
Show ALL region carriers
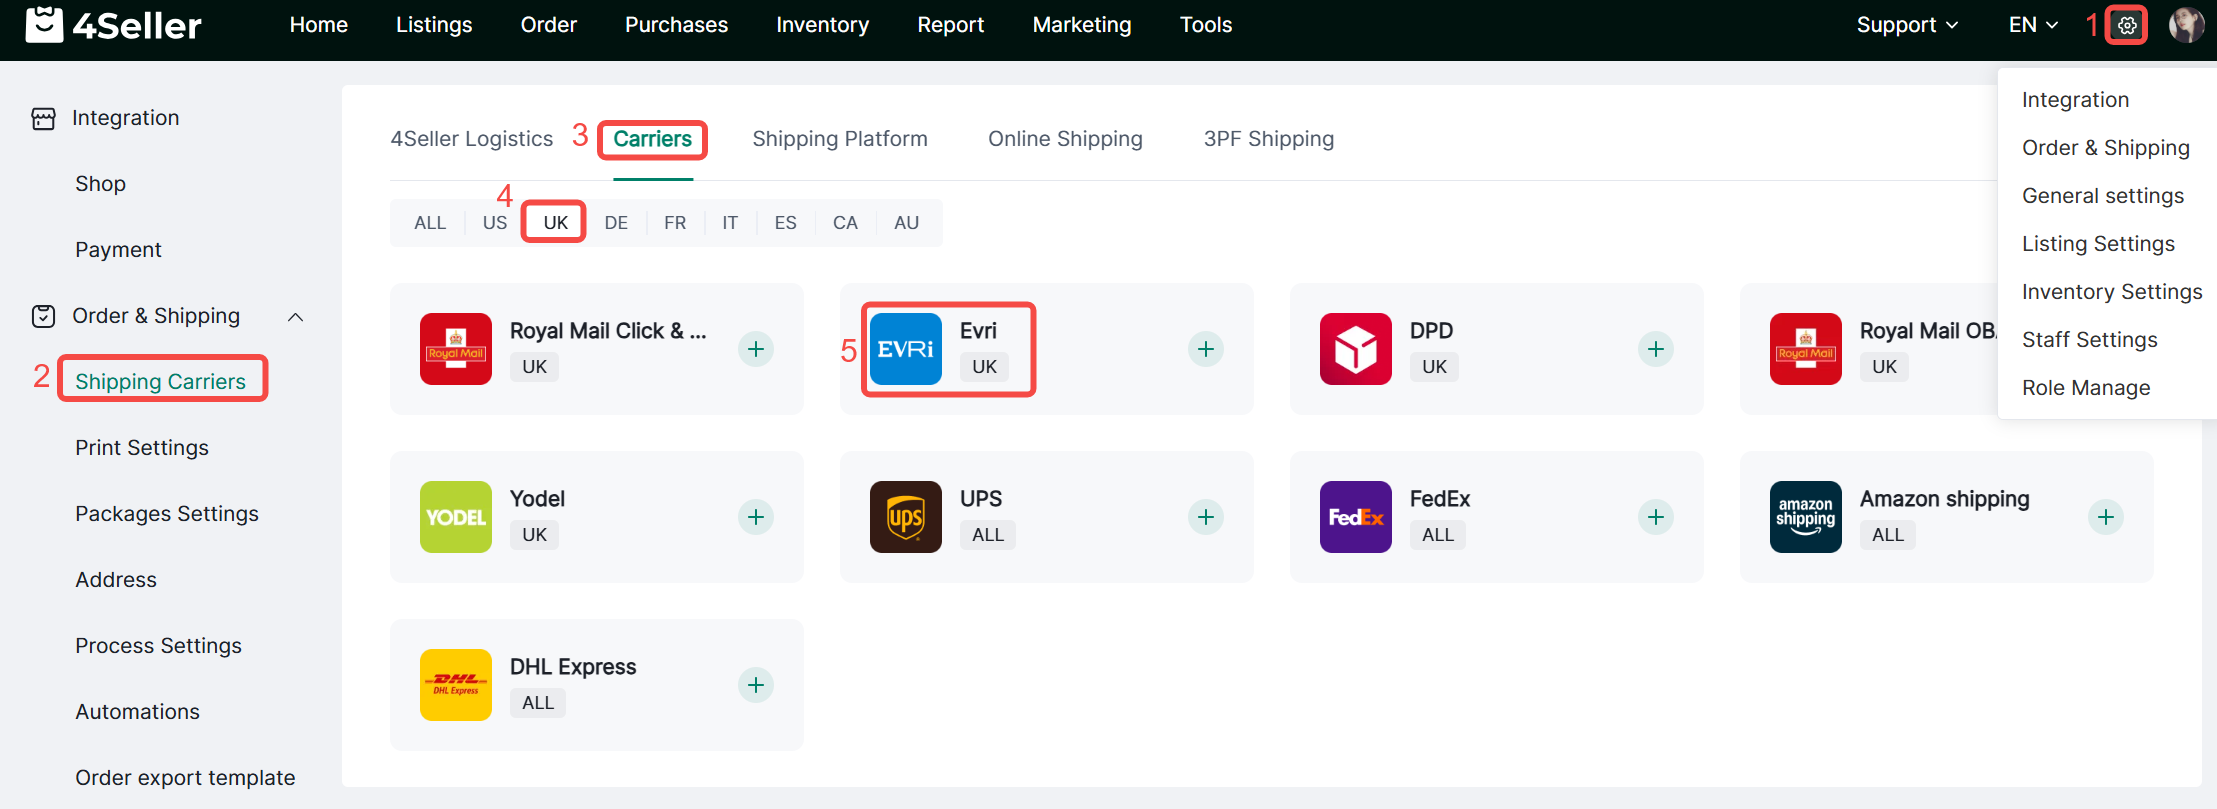point(430,222)
